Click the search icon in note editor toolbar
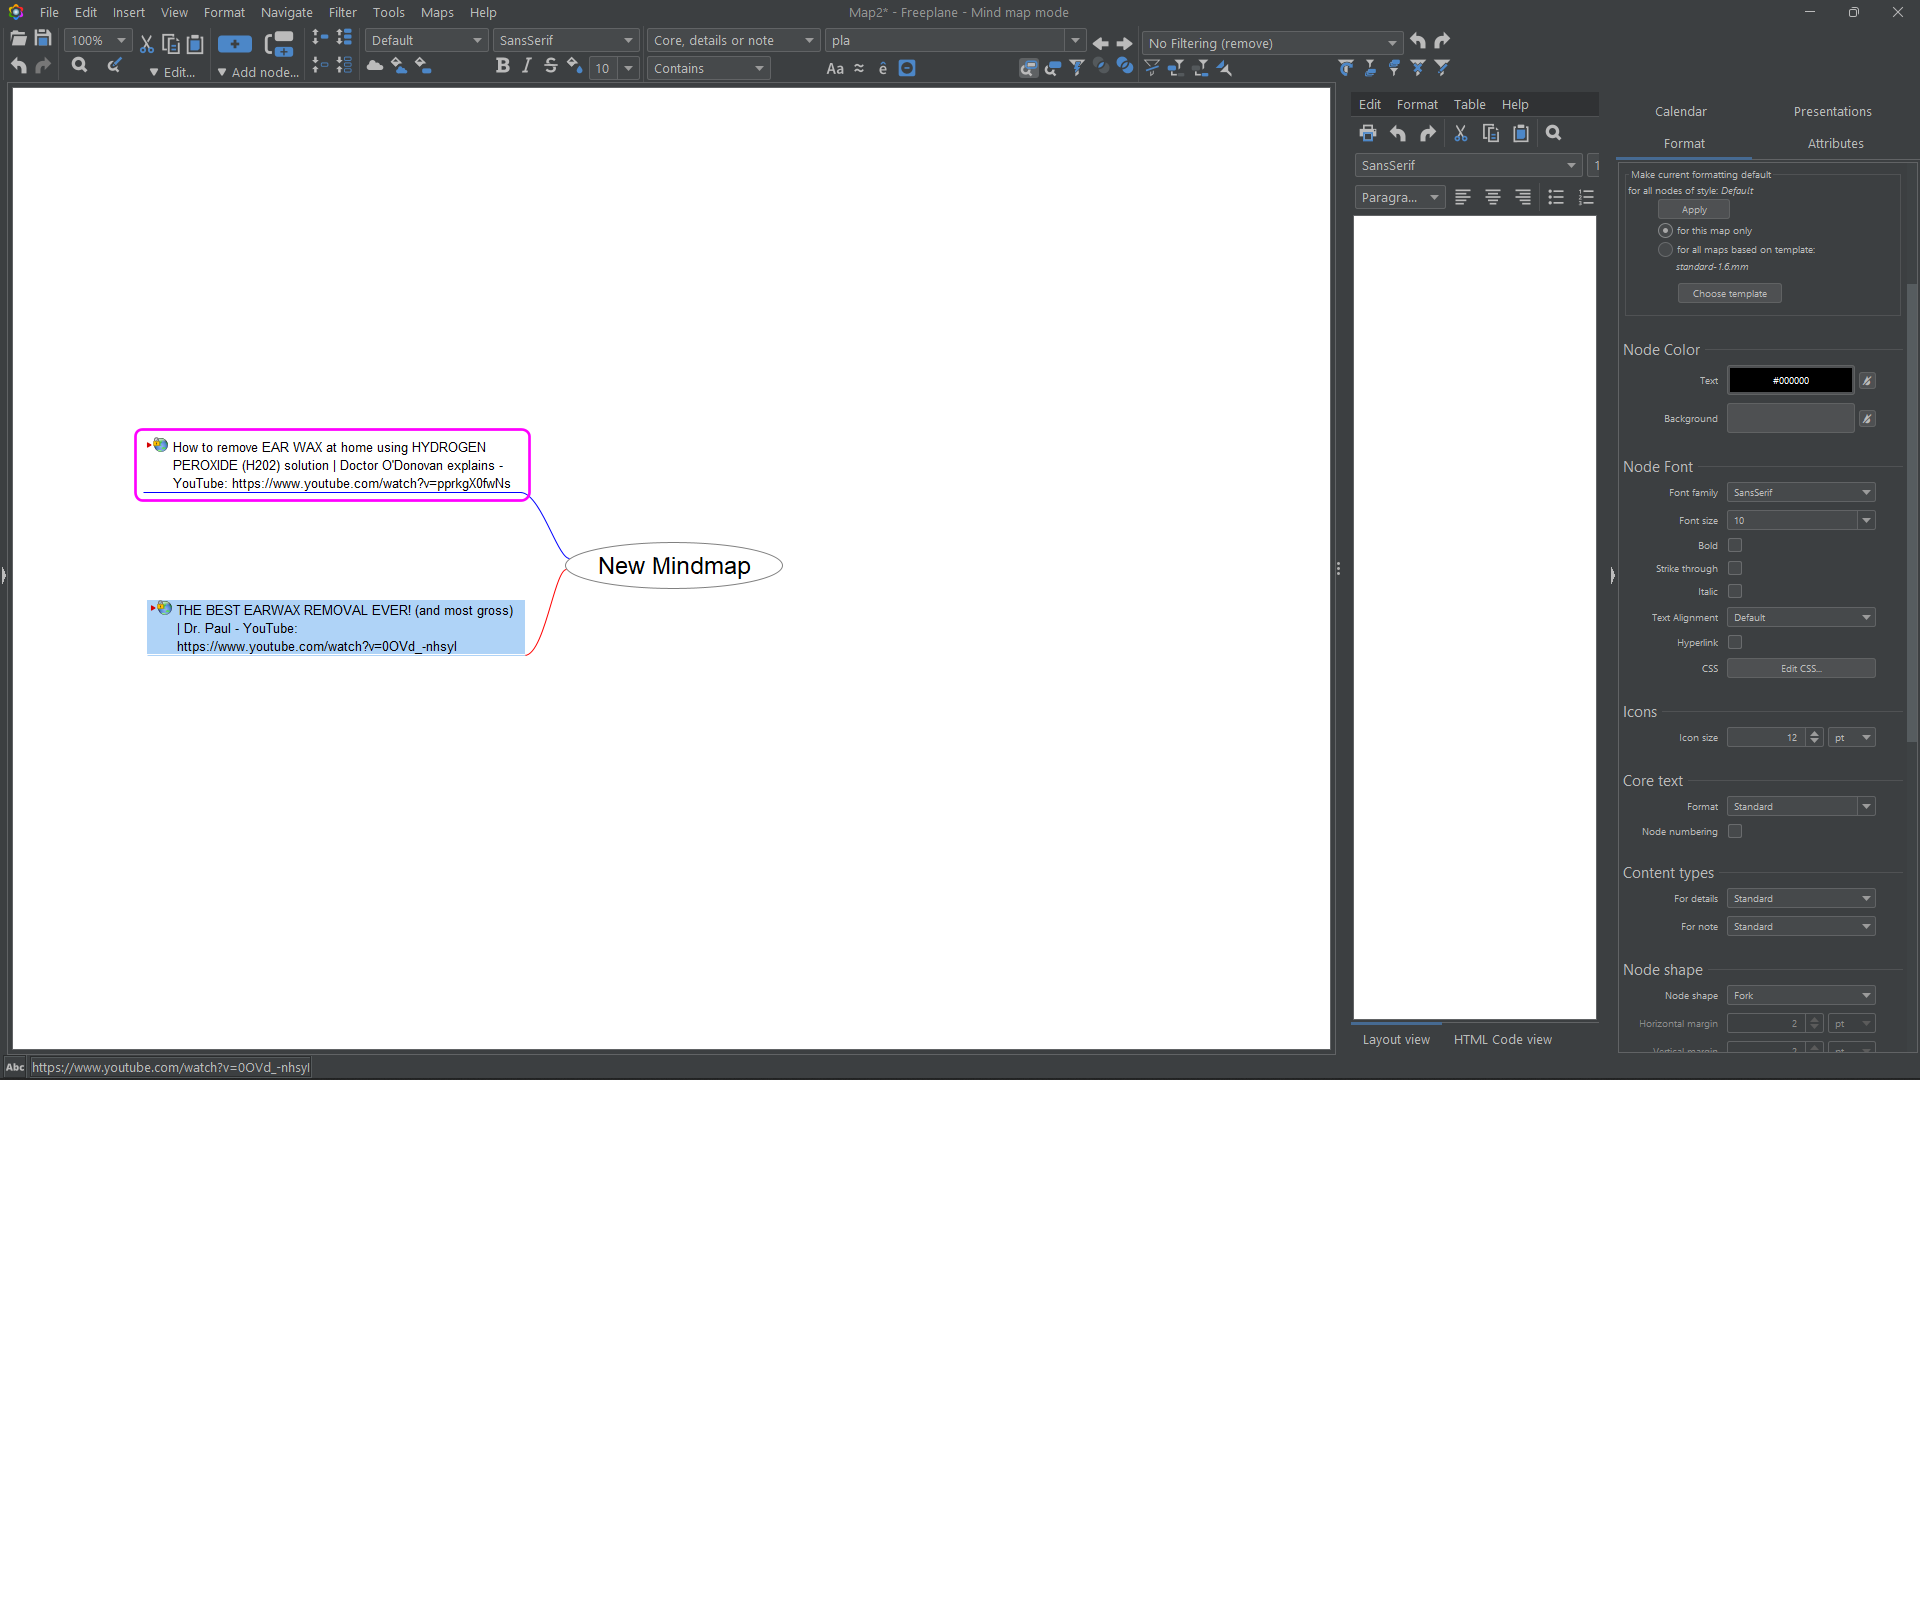The image size is (1920, 1600). (1553, 133)
